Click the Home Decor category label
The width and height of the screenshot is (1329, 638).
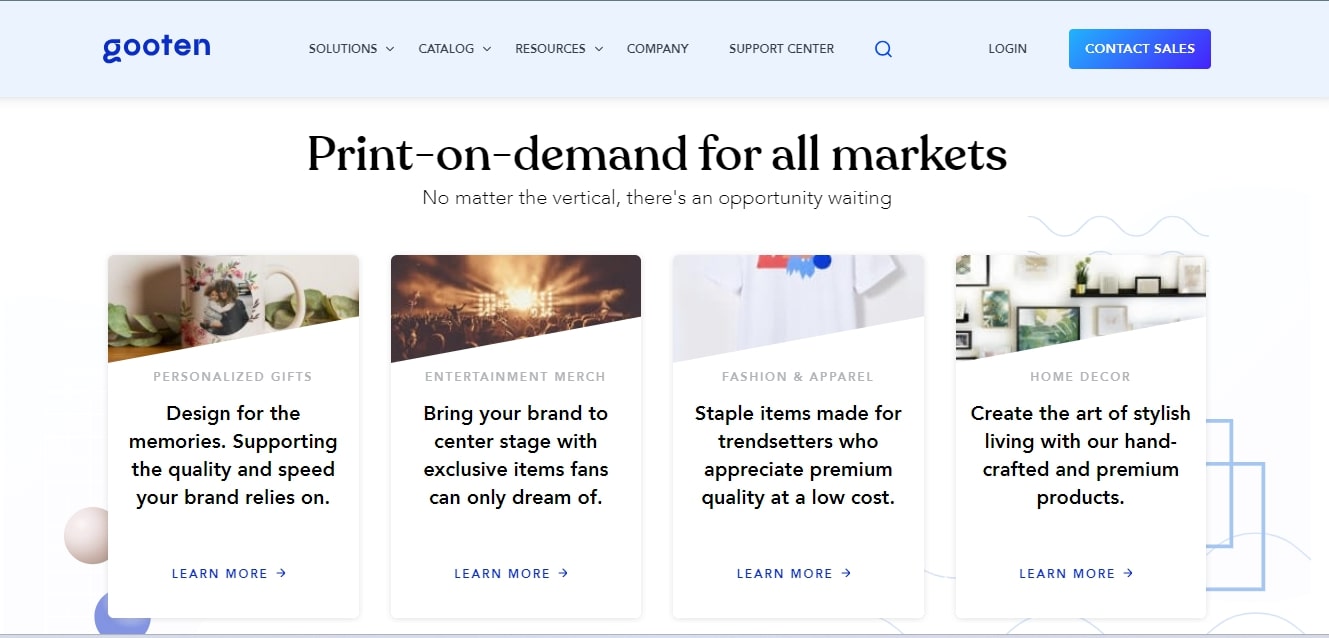click(x=1080, y=377)
